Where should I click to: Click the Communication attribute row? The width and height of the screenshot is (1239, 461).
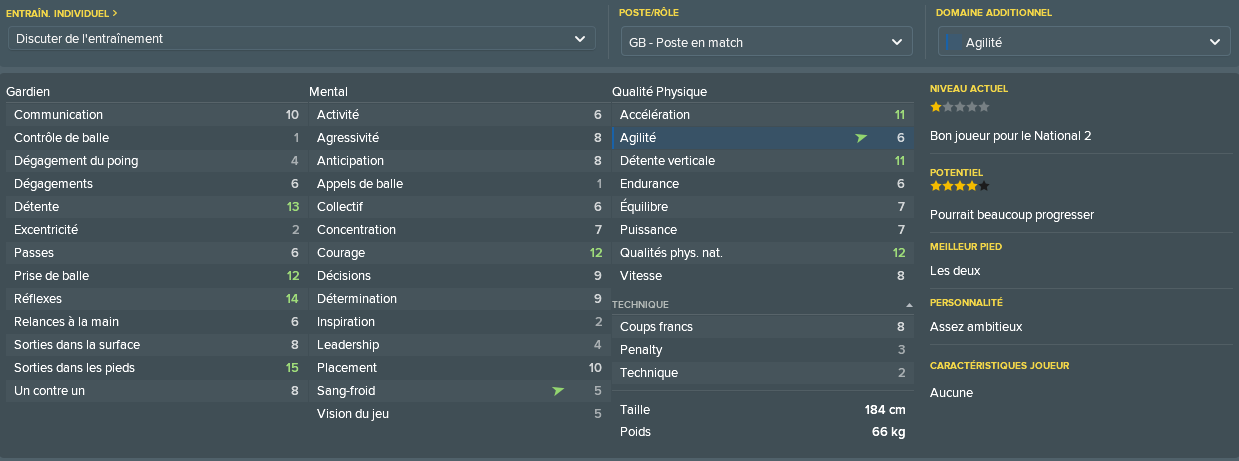pos(156,115)
